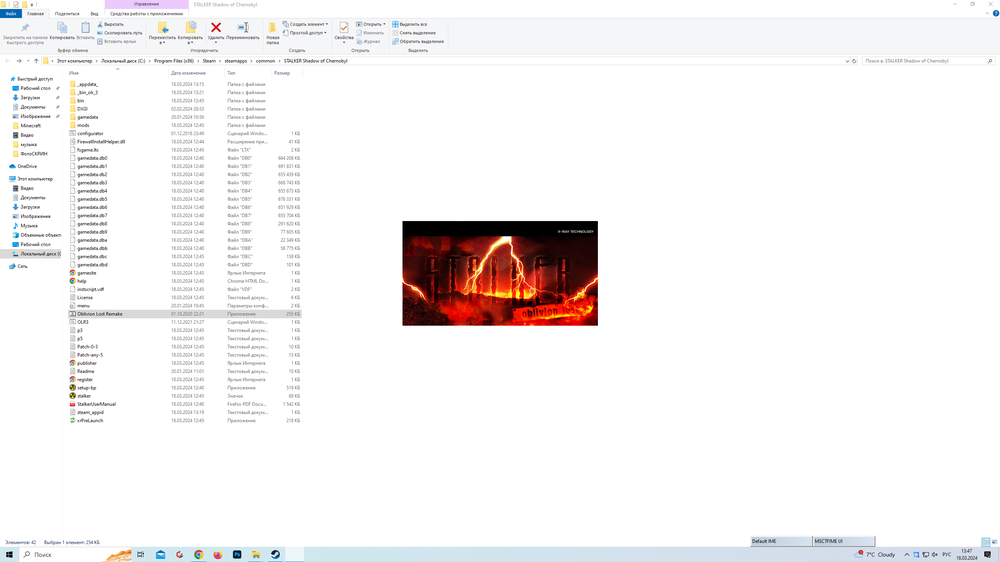Click the Up arrow navigation button
Screen dimensions: 1000x562
click(36, 61)
